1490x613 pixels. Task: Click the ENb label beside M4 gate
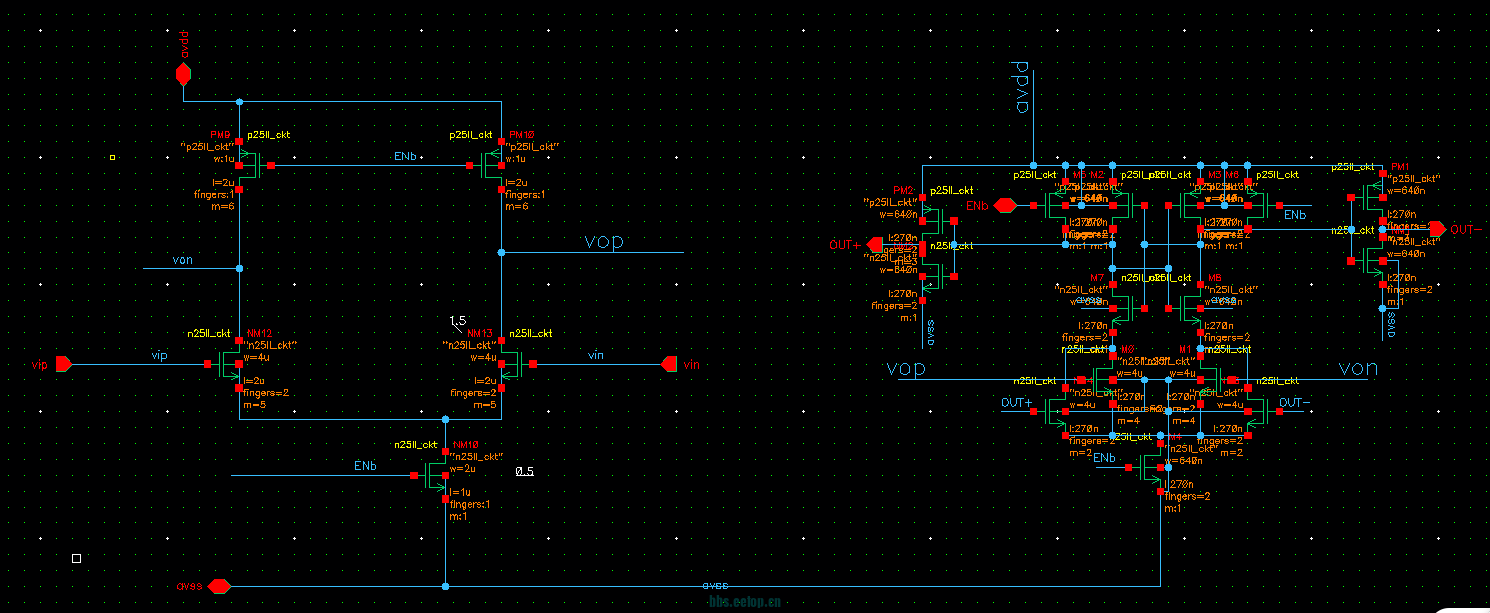(x=1104, y=458)
